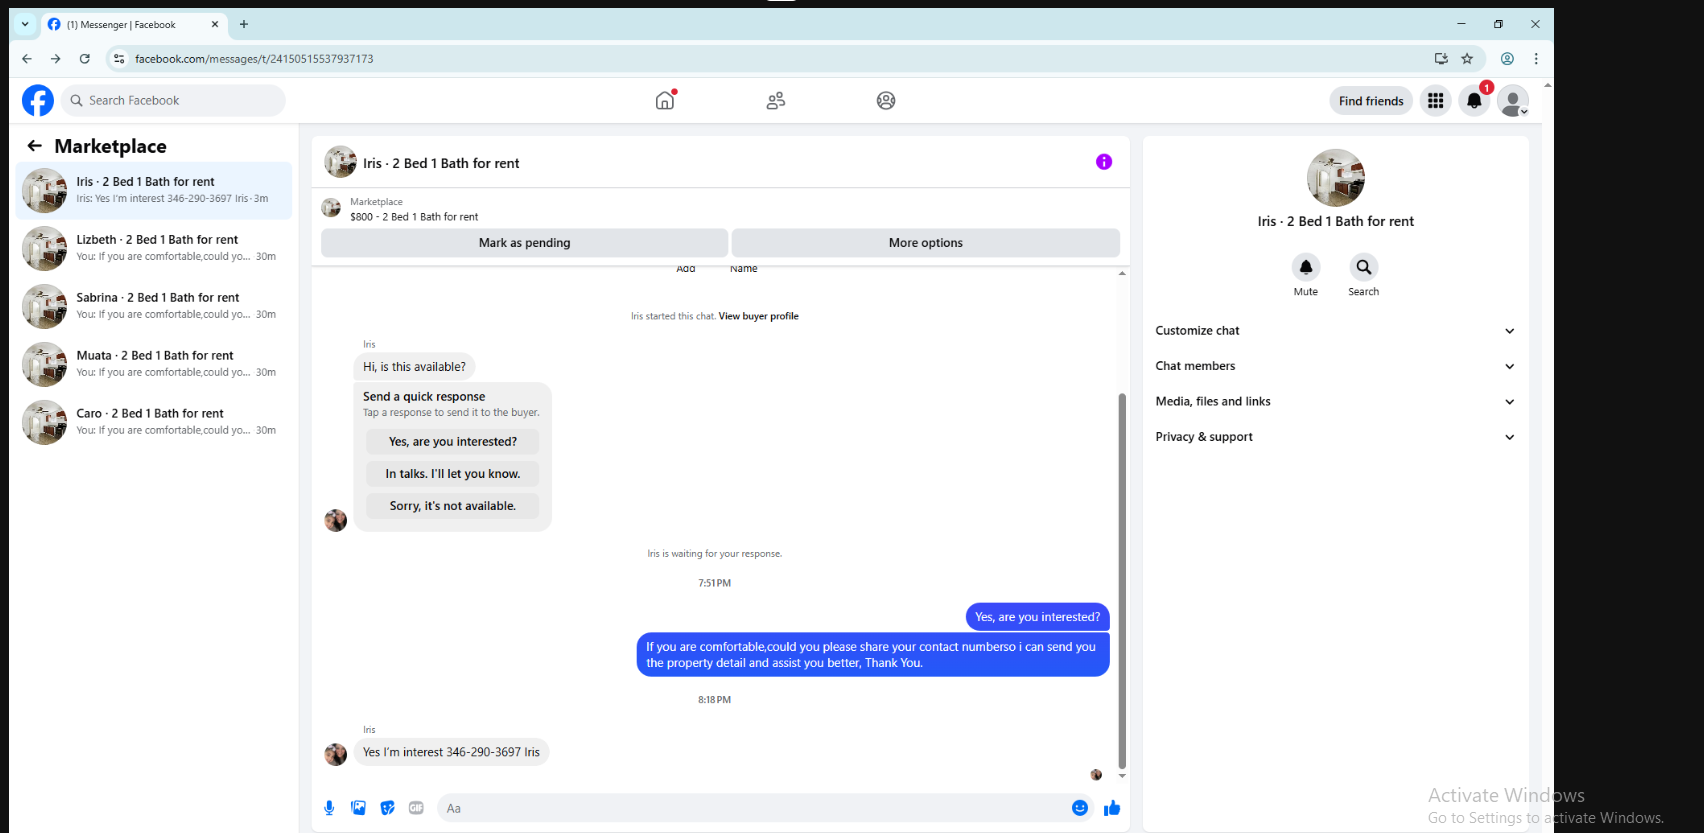Reload the page in the browser
Image resolution: width=1704 pixels, height=833 pixels.
tap(85, 59)
